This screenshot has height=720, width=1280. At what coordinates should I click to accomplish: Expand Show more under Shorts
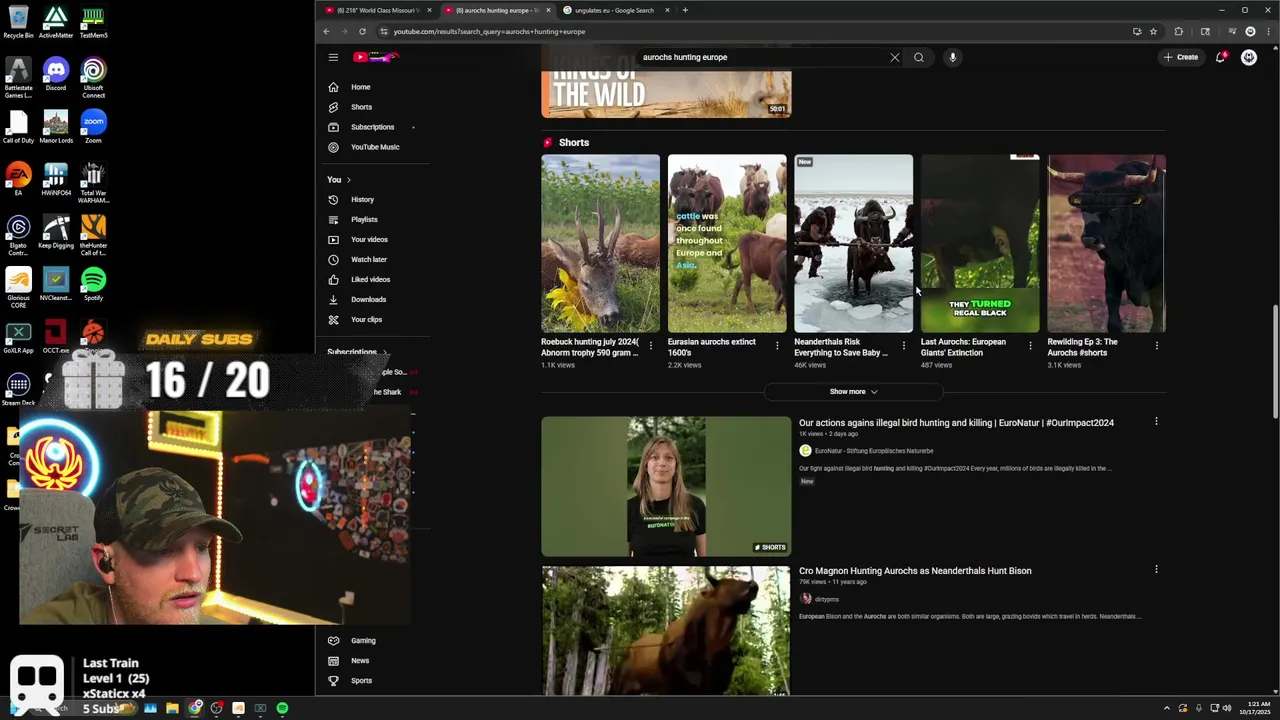pos(853,391)
